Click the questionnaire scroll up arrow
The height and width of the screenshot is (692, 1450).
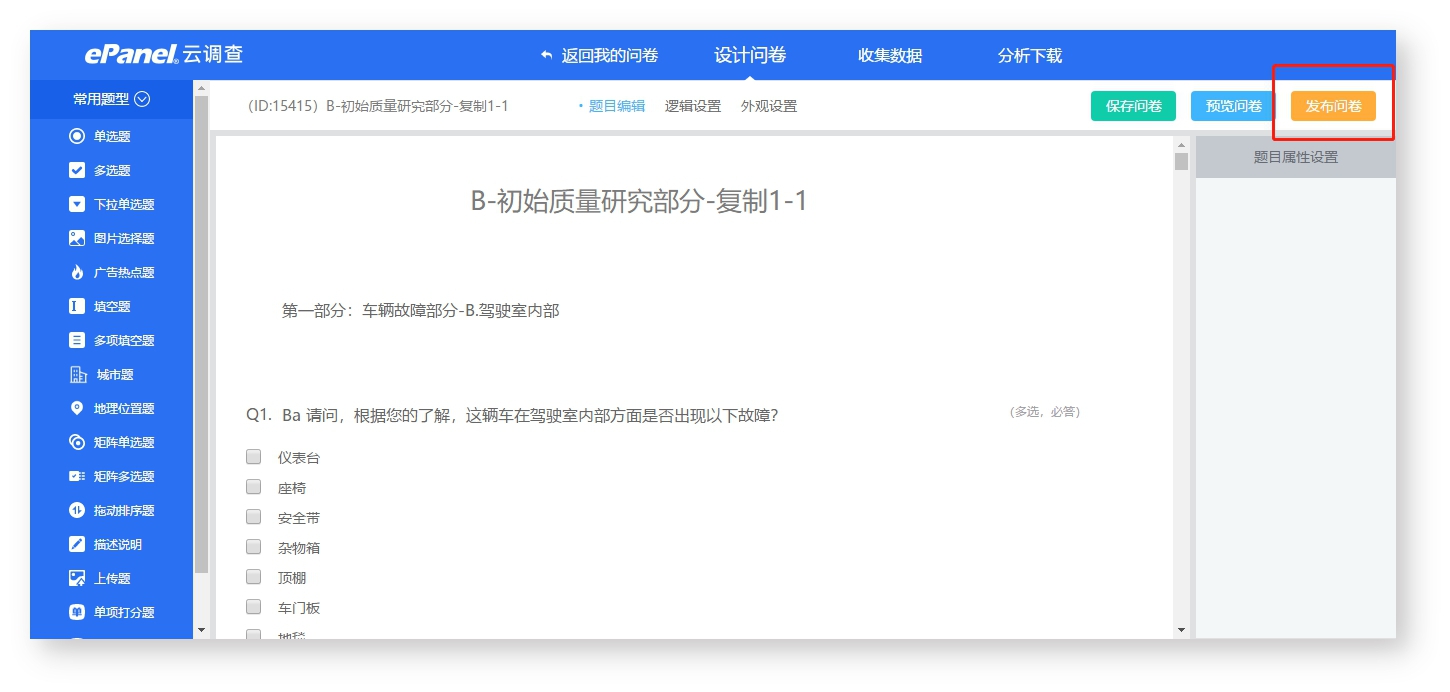pos(1181,146)
